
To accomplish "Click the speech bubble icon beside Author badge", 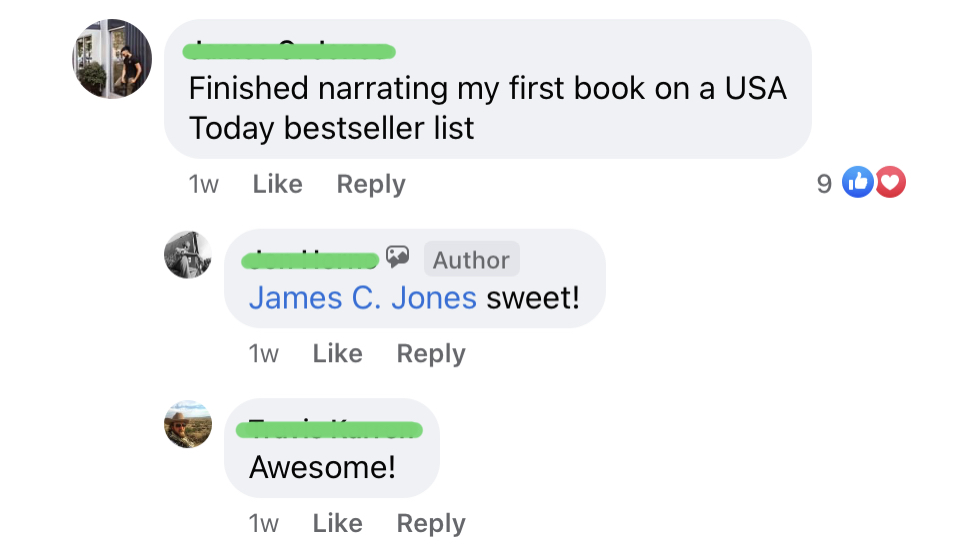I will pyautogui.click(x=398, y=258).
